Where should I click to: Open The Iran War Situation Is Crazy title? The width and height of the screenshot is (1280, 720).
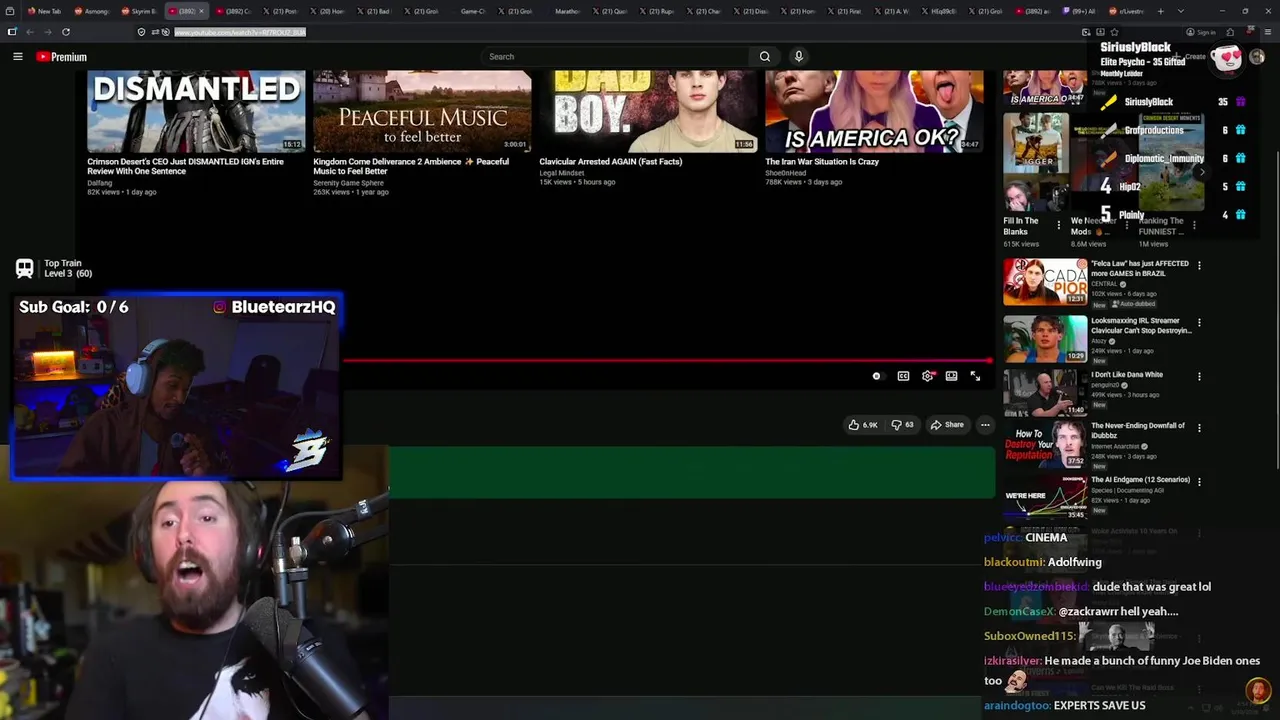(822, 161)
